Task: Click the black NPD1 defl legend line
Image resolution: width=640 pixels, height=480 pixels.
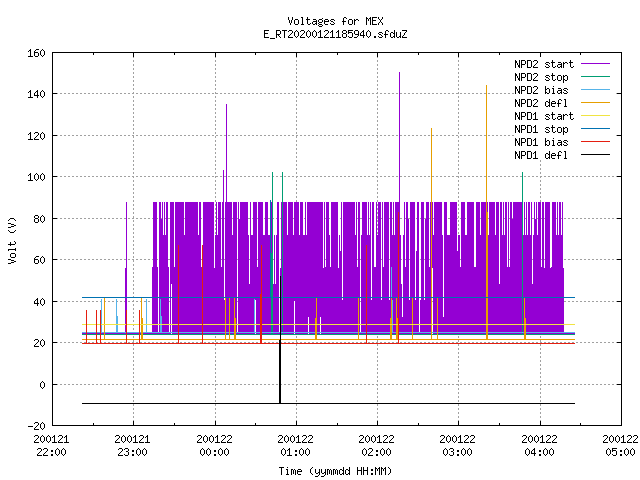Action: (x=596, y=155)
